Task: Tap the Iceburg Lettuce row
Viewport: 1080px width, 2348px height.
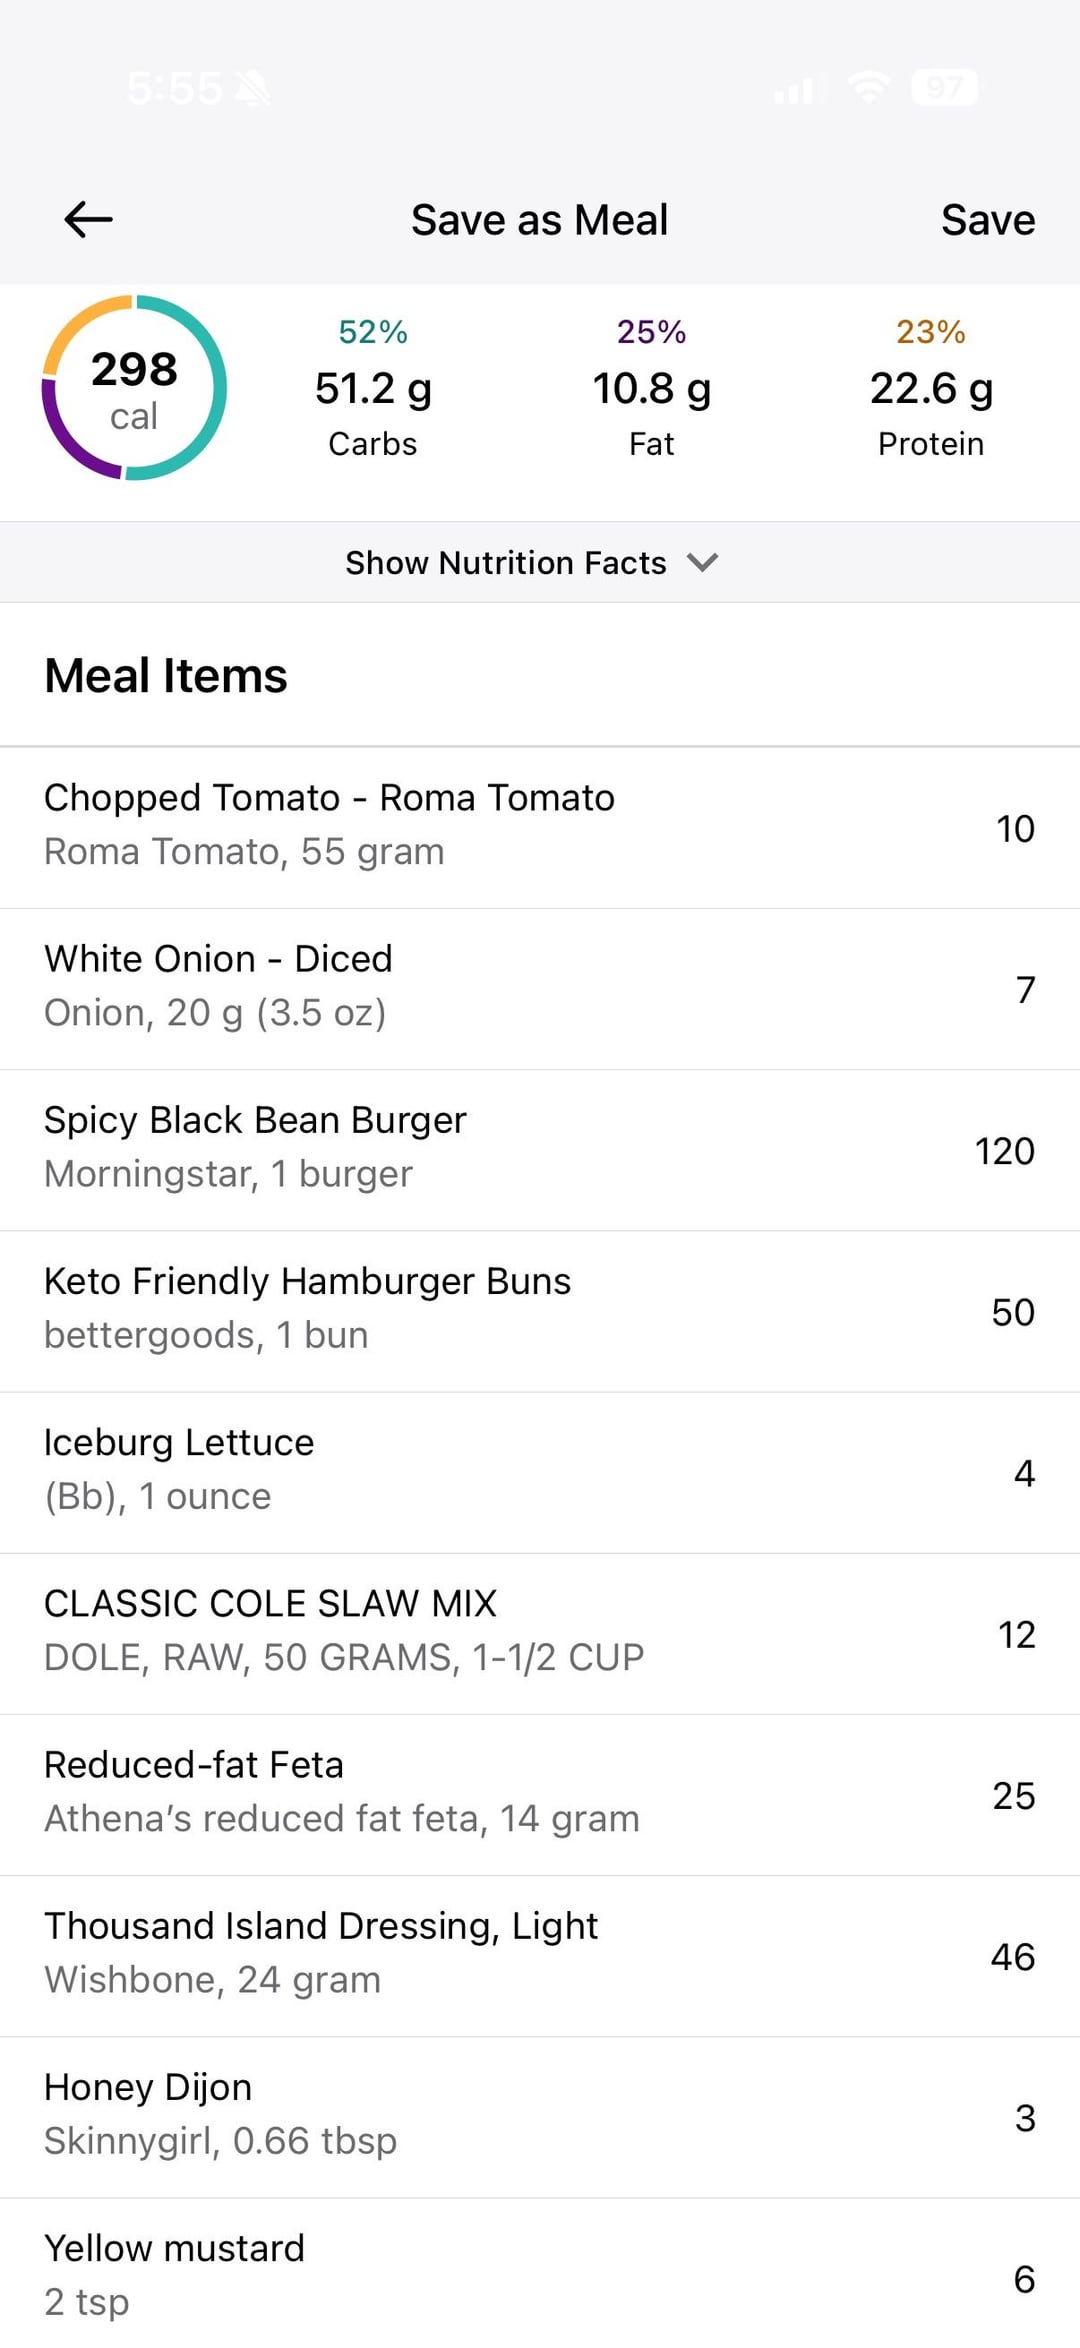Action: 540,1471
